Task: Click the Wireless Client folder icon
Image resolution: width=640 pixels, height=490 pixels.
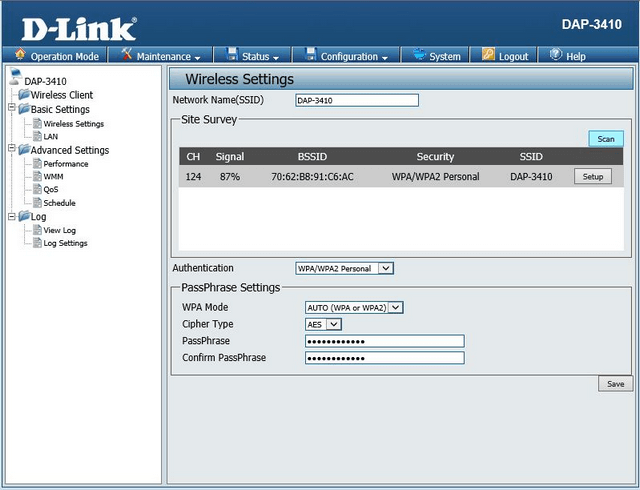Action: click(x=23, y=95)
